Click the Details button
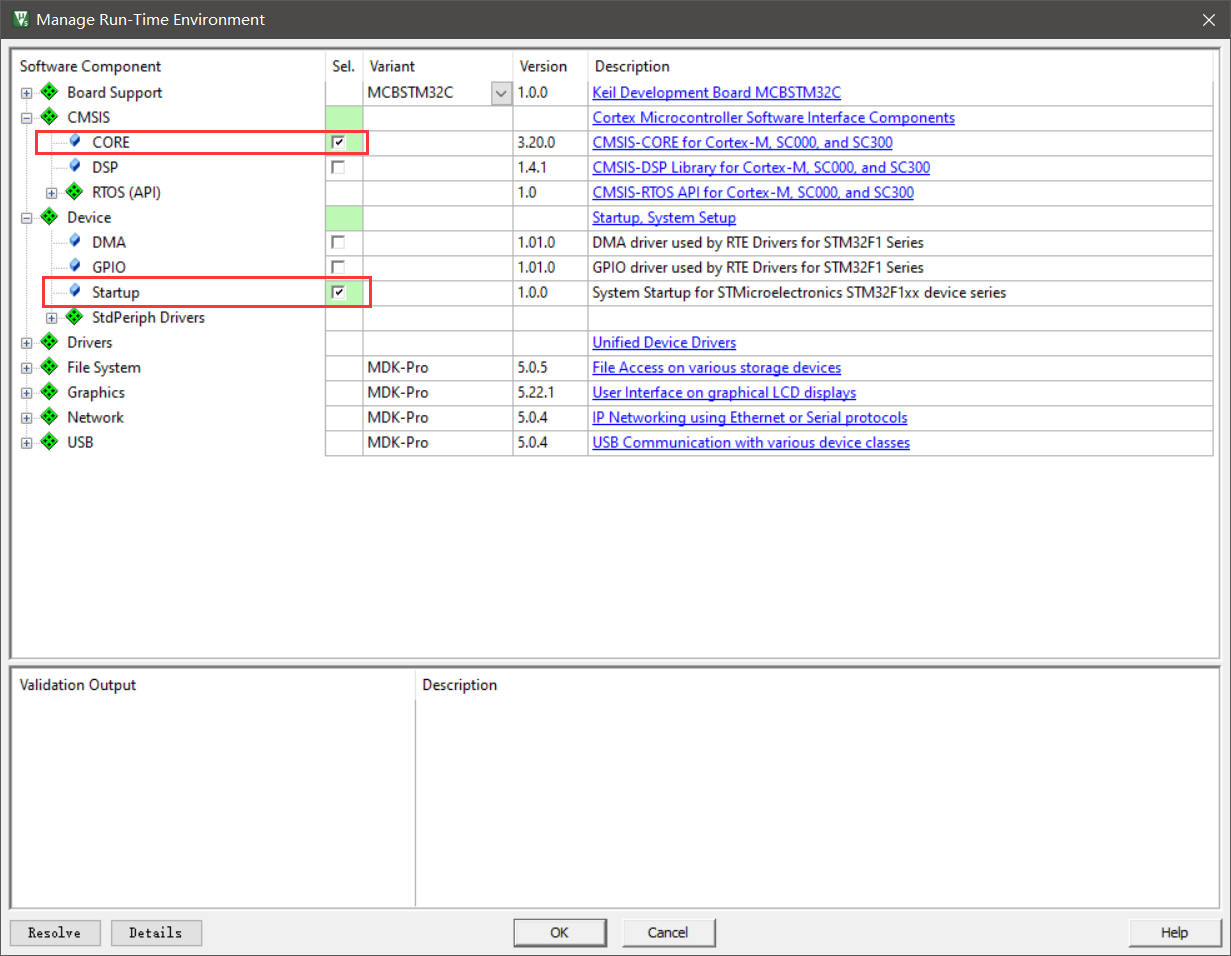The image size is (1231, 956). 156,932
